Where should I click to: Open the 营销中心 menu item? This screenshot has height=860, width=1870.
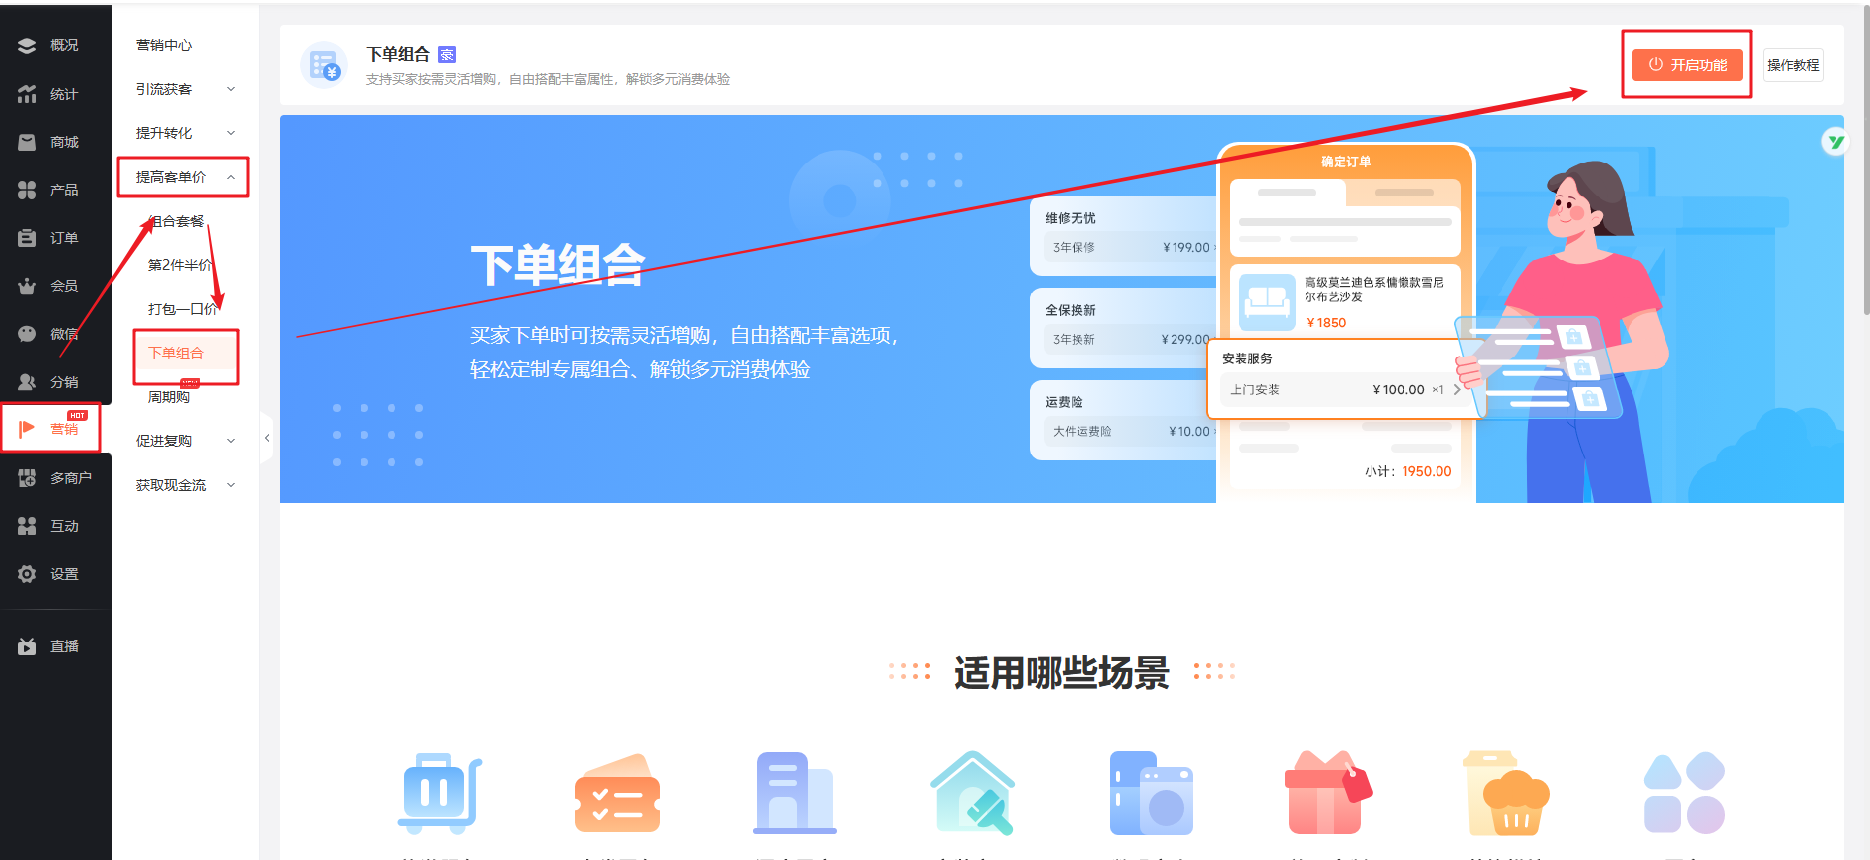[x=164, y=45]
